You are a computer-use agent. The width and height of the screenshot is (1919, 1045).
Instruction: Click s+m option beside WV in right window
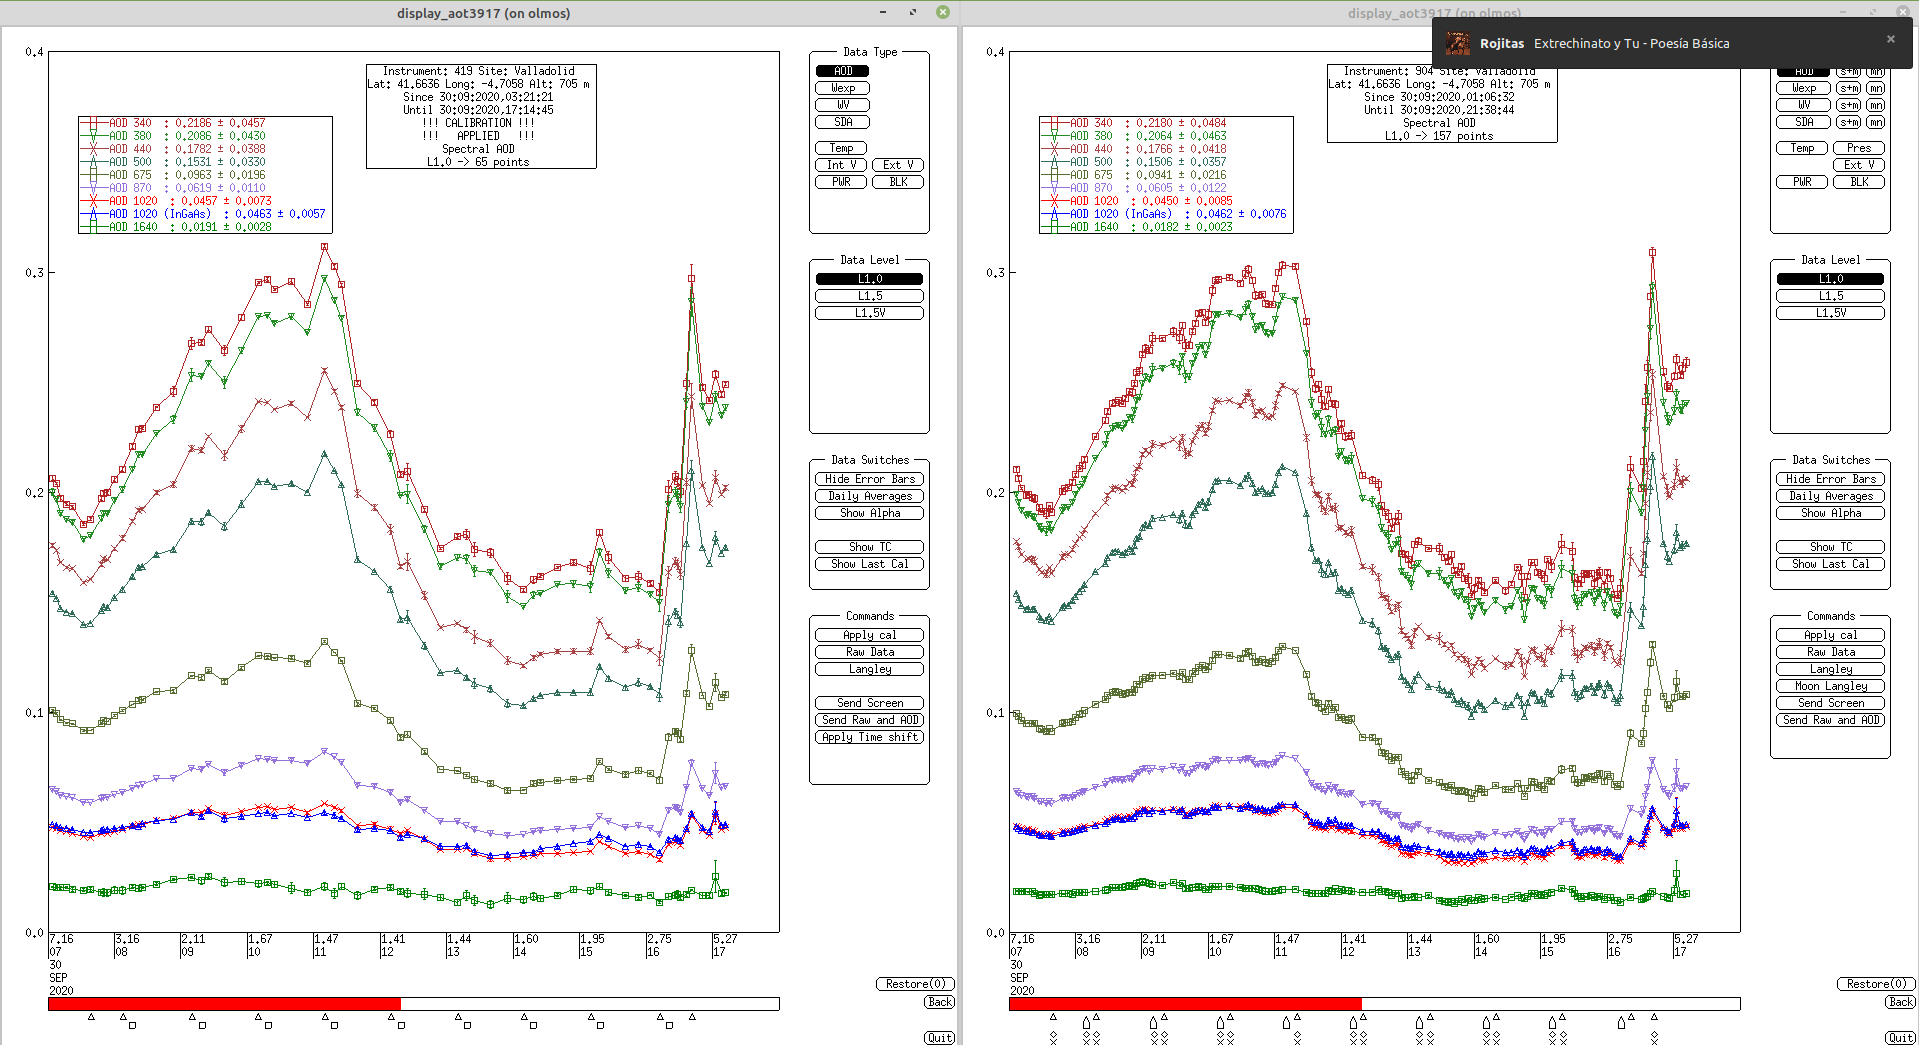(1849, 105)
